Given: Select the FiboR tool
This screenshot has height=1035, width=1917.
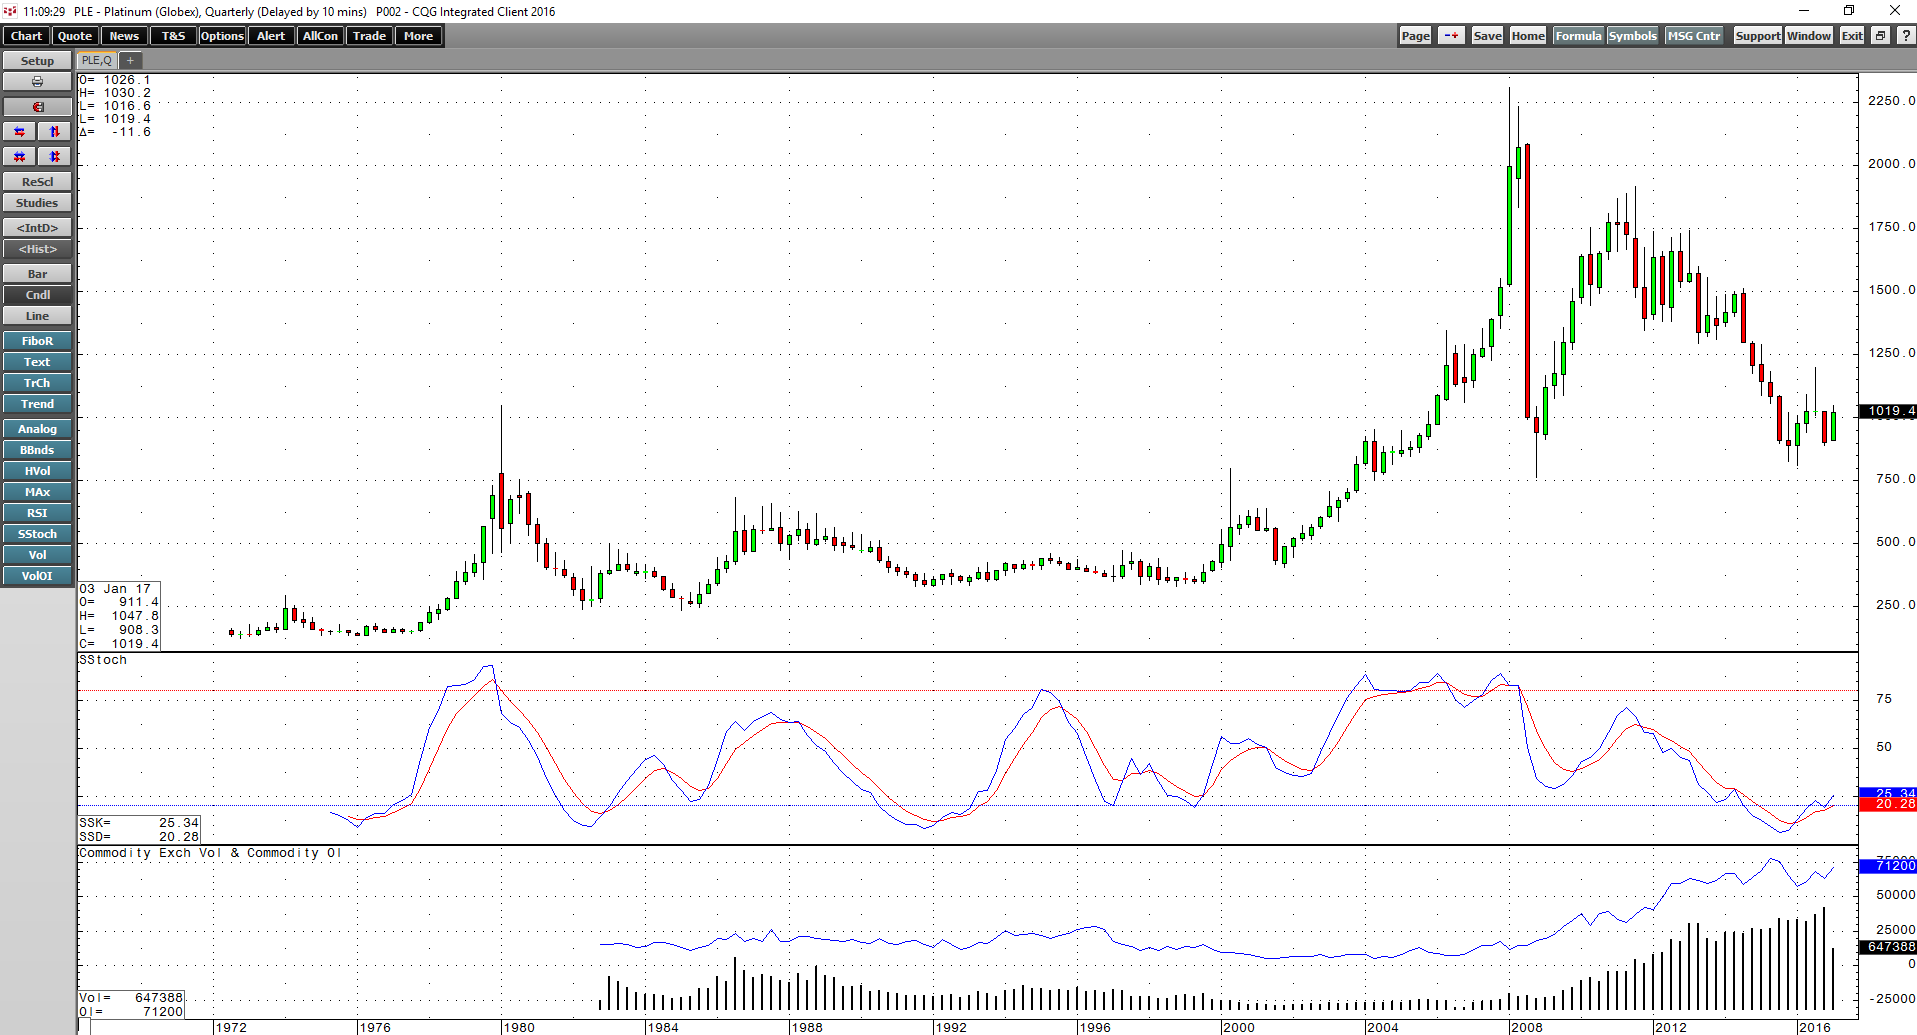Looking at the screenshot, I should pyautogui.click(x=37, y=341).
